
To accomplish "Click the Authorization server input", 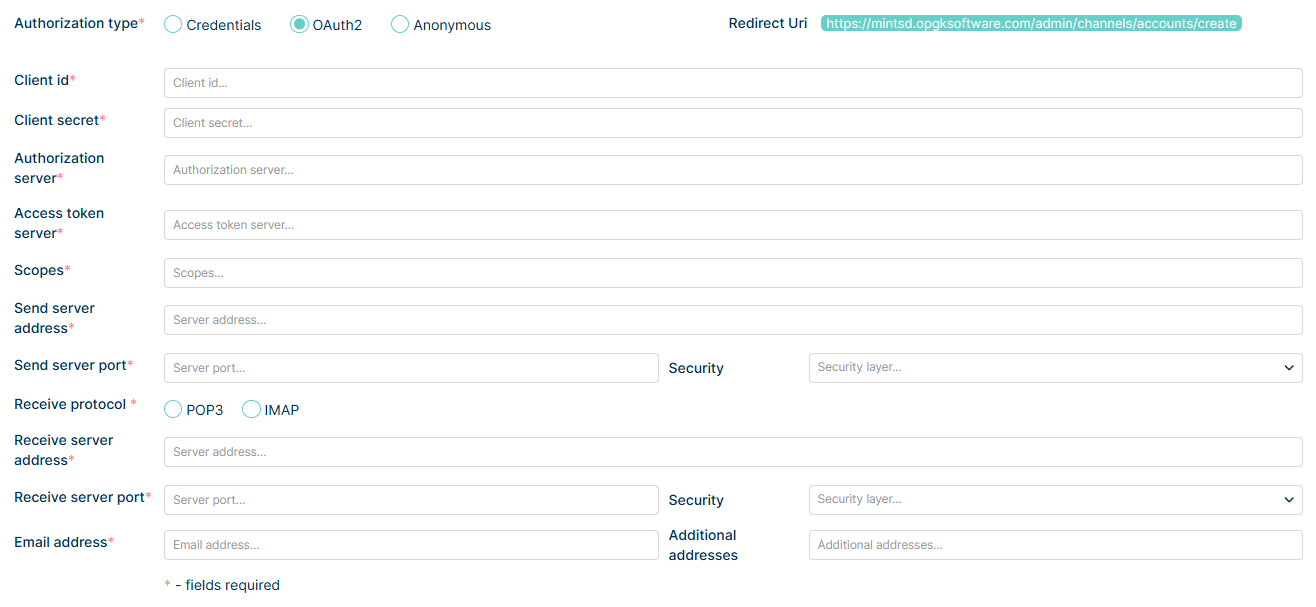I will pyautogui.click(x=733, y=170).
